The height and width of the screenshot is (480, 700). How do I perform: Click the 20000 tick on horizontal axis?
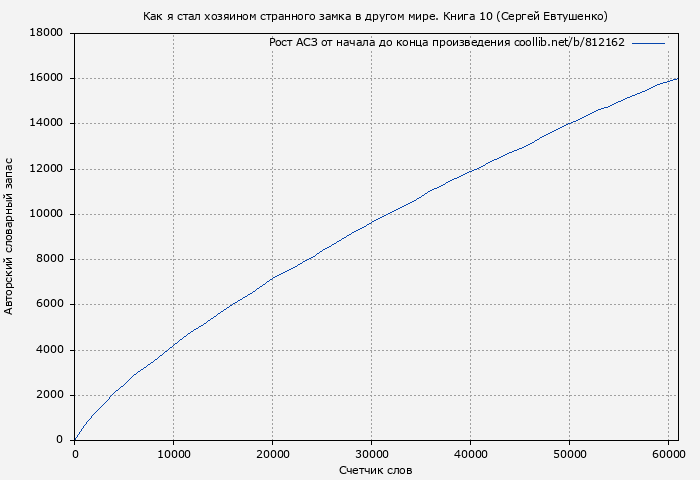(272, 454)
